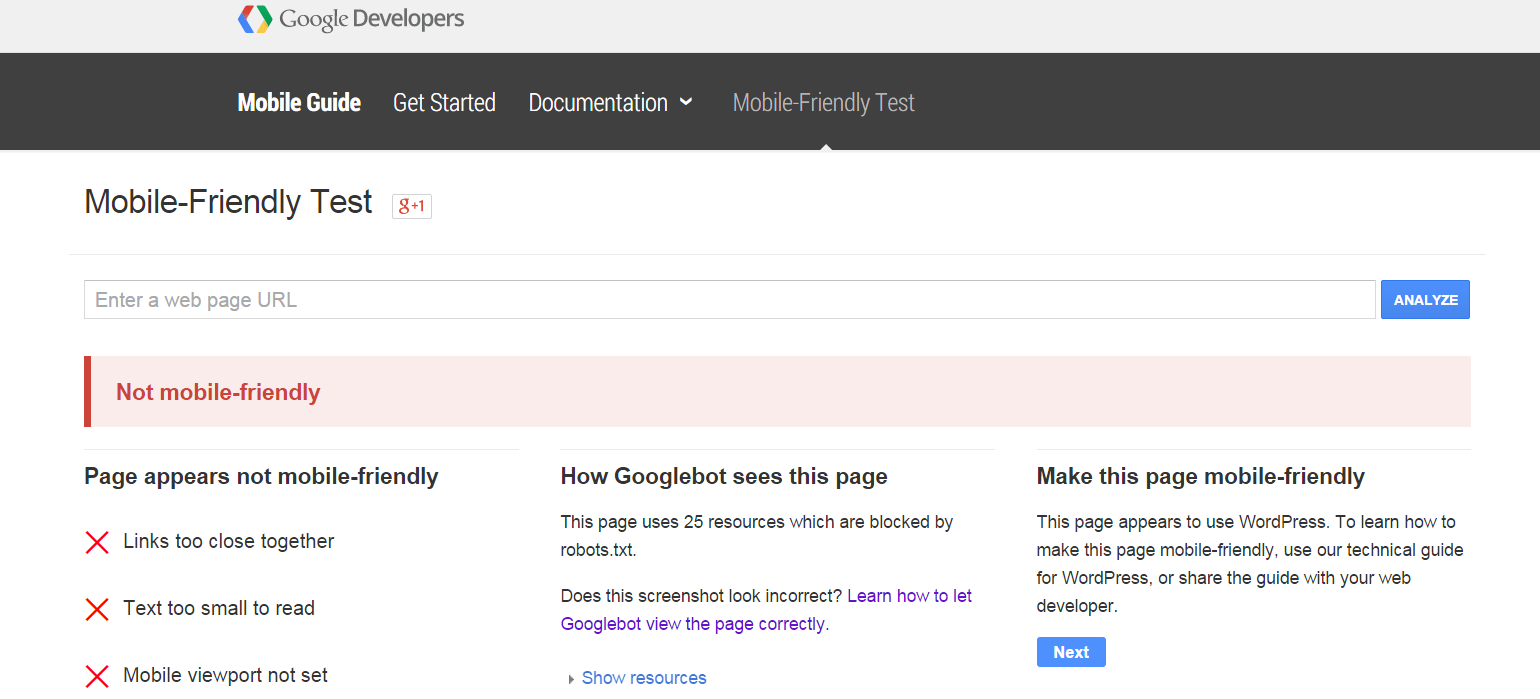Click the Mobile-Friendly Test page heading
Image resolution: width=1540 pixels, height=699 pixels.
pyautogui.click(x=228, y=202)
